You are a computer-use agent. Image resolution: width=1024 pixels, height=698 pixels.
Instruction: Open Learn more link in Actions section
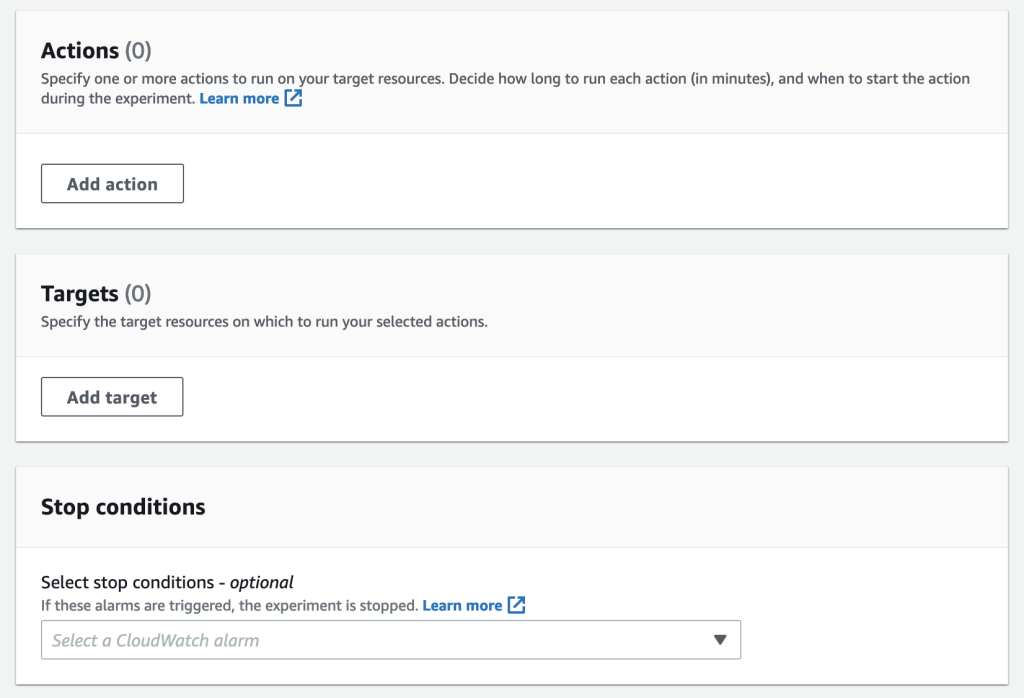point(239,98)
